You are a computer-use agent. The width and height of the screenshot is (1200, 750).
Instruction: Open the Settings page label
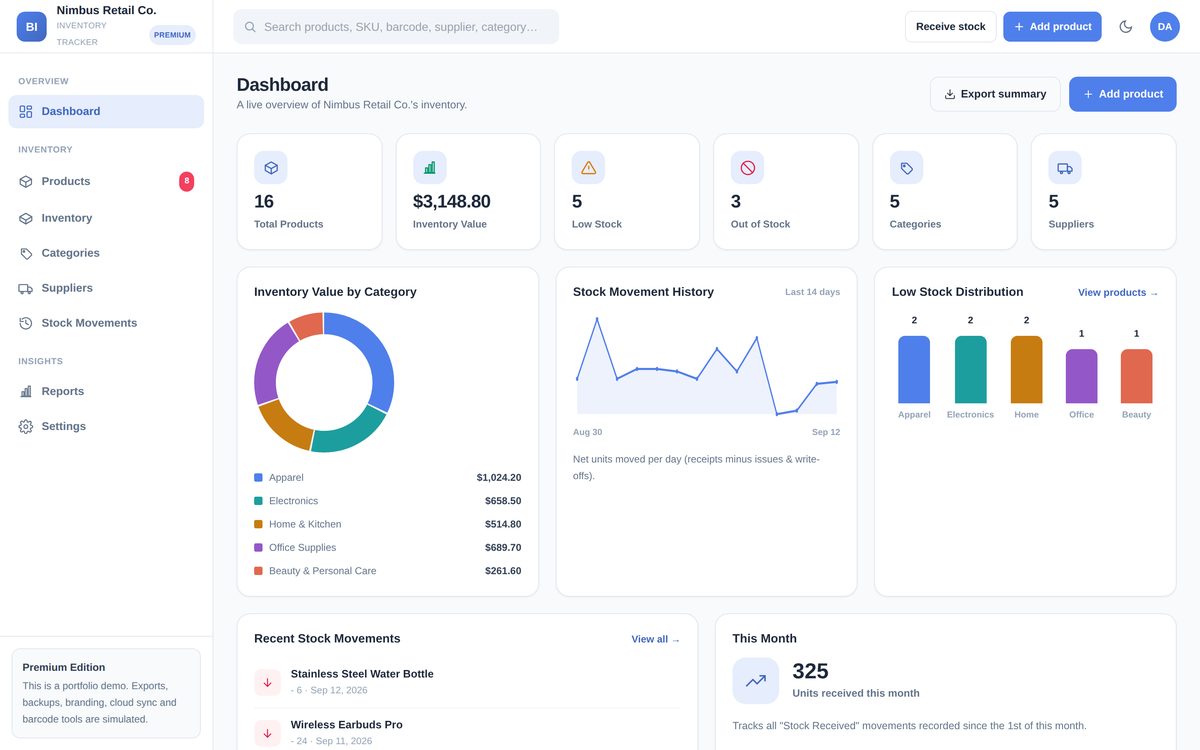(x=64, y=427)
